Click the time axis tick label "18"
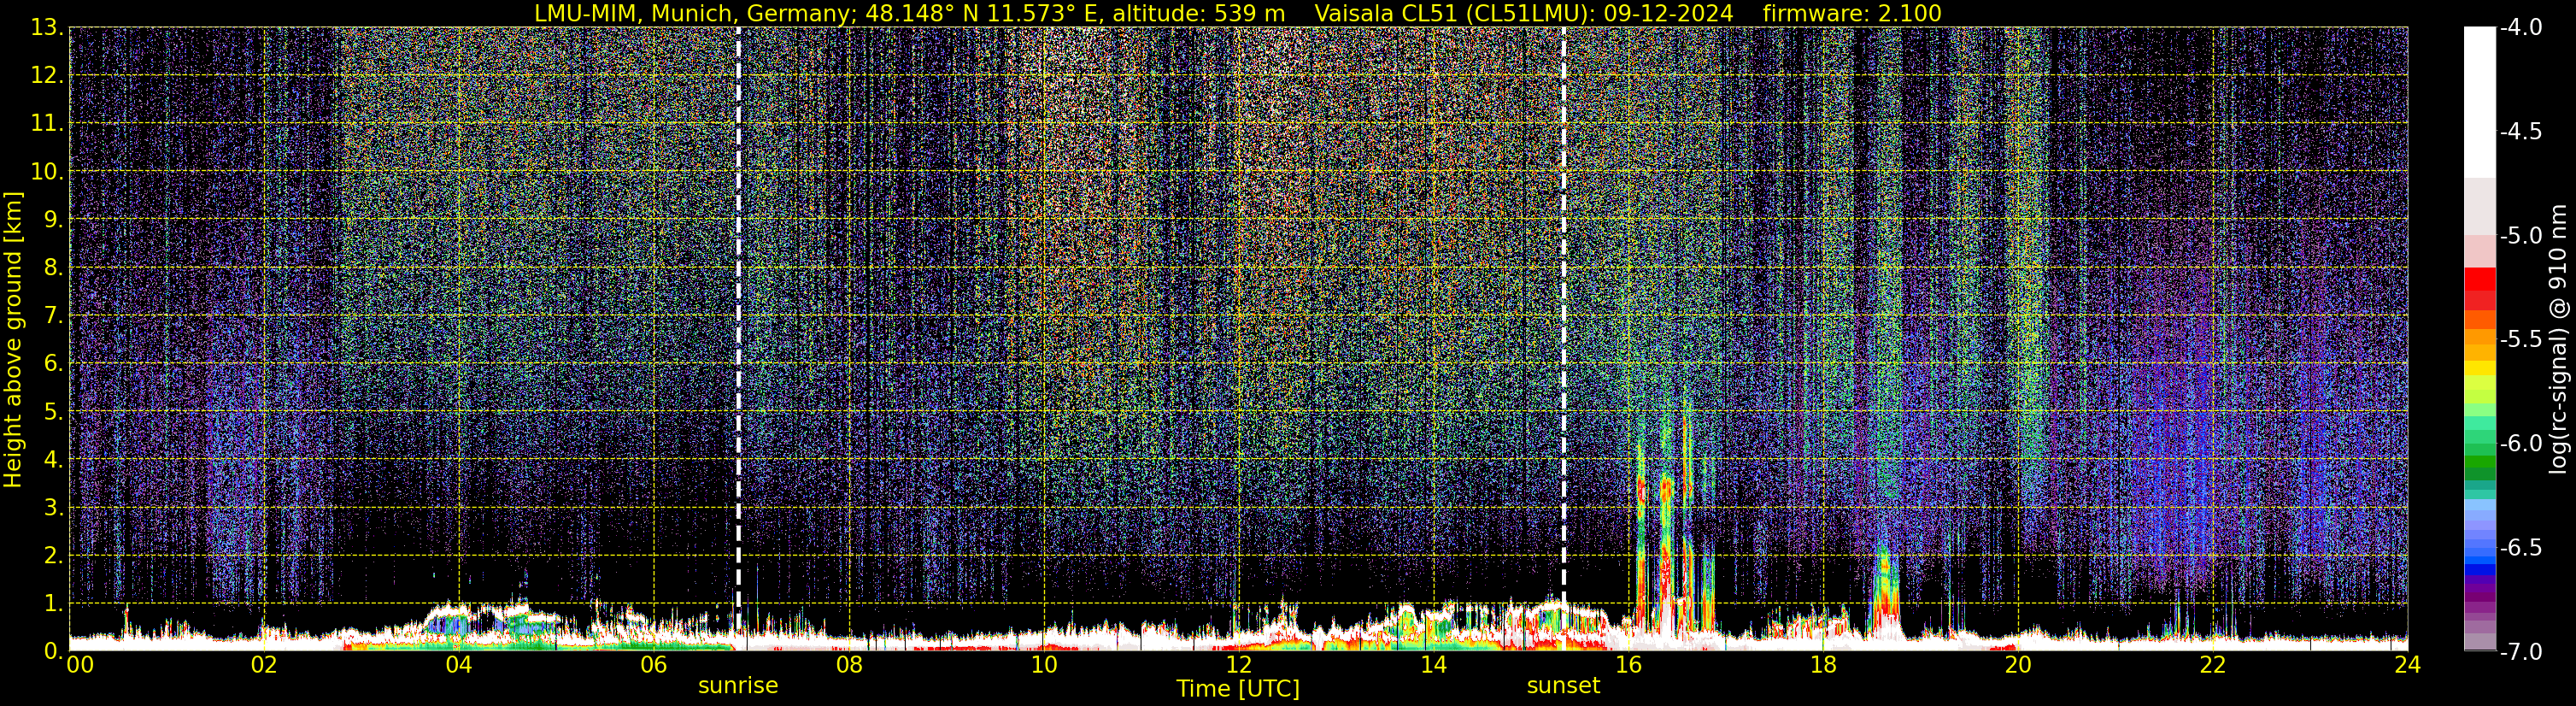The height and width of the screenshot is (706, 2576). pyautogui.click(x=1823, y=665)
